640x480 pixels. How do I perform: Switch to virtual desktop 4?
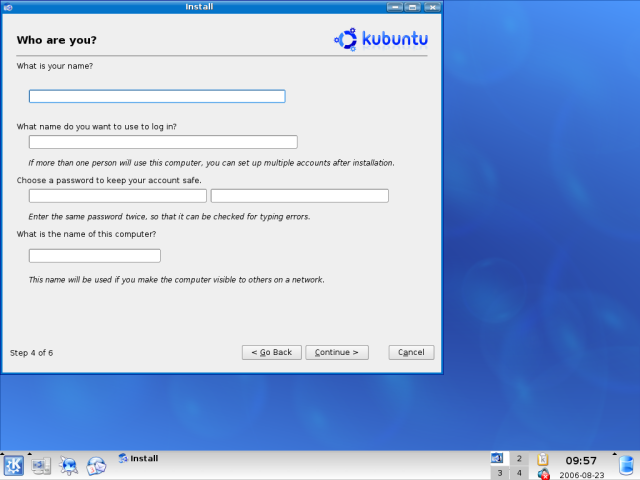(x=519, y=473)
